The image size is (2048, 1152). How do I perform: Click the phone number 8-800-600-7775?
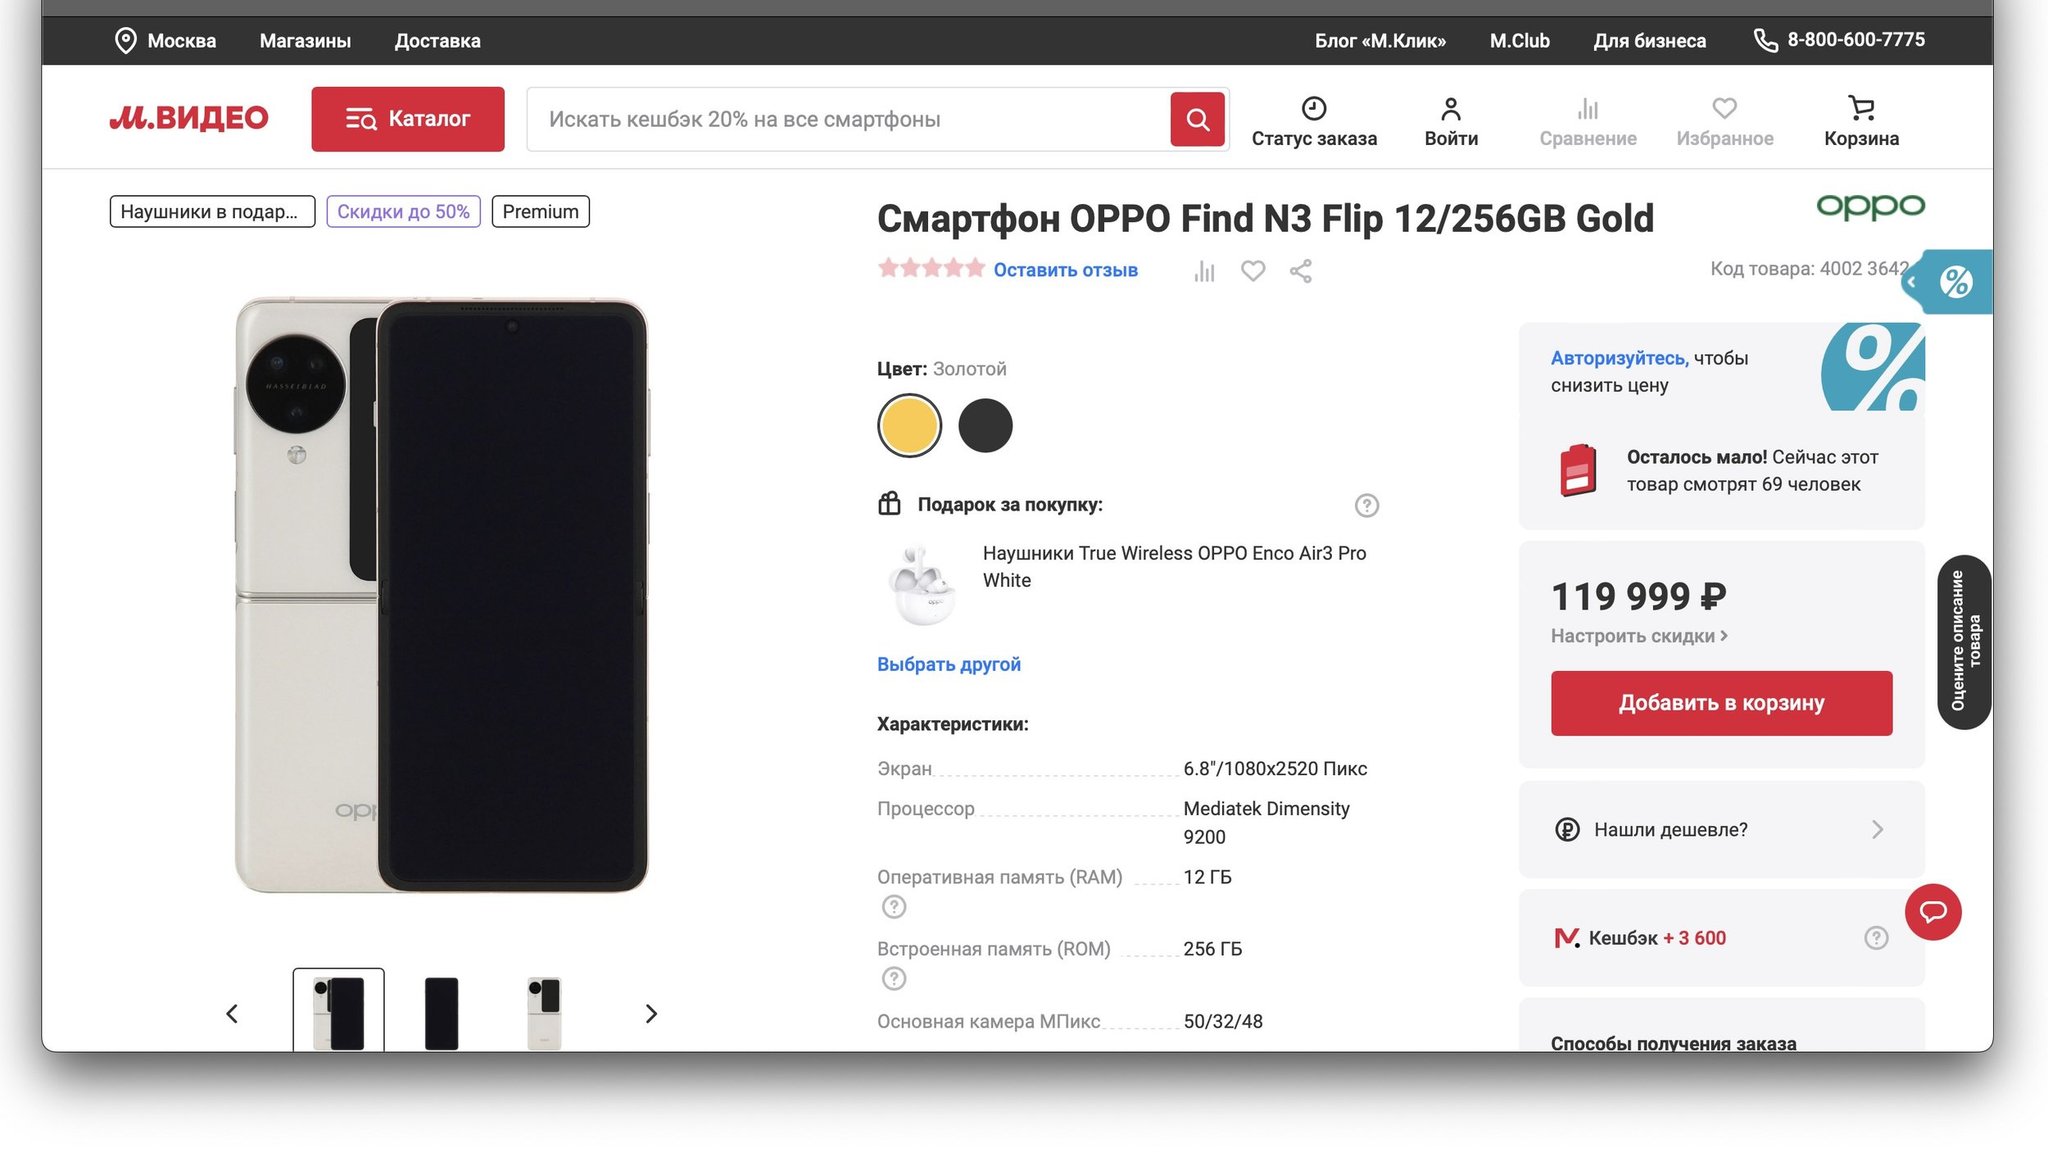pyautogui.click(x=1855, y=40)
